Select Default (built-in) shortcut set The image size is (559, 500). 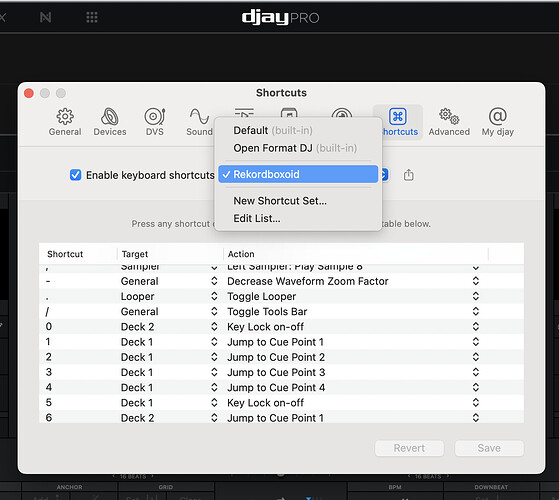click(298, 130)
